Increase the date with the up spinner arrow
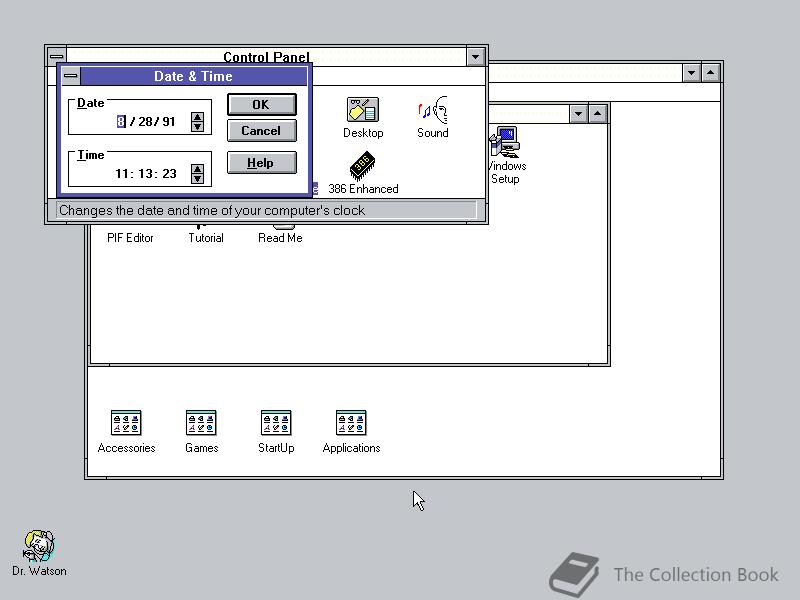800x600 pixels. pos(197,117)
